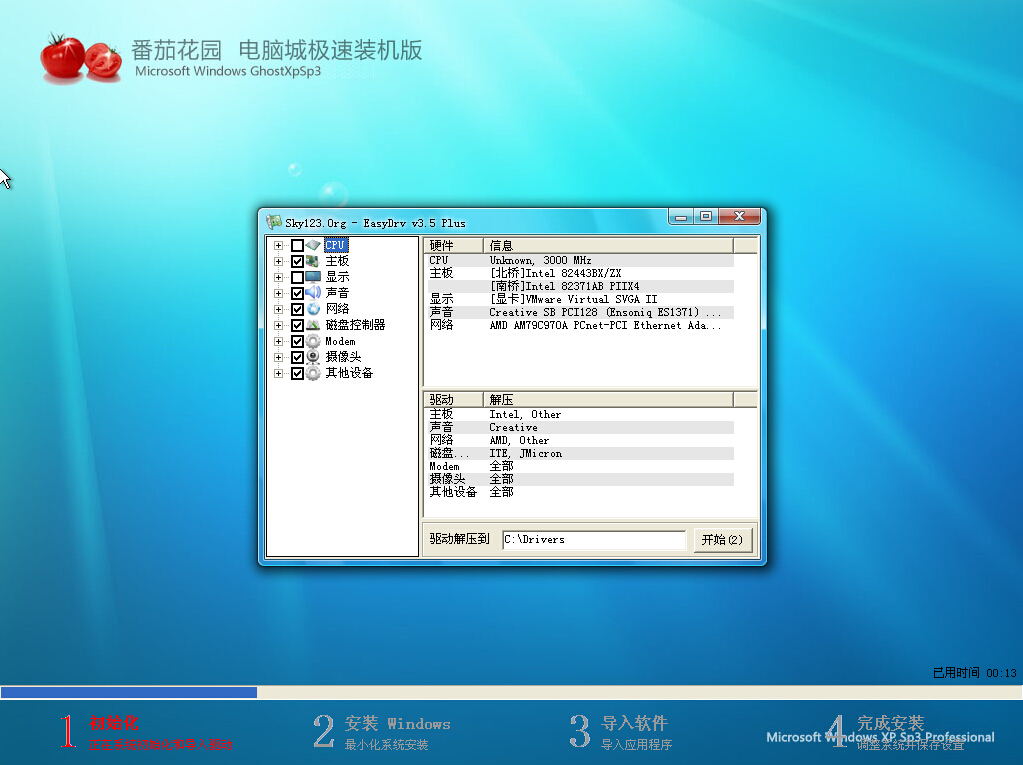Expand the 声音 tree node

pyautogui.click(x=279, y=293)
